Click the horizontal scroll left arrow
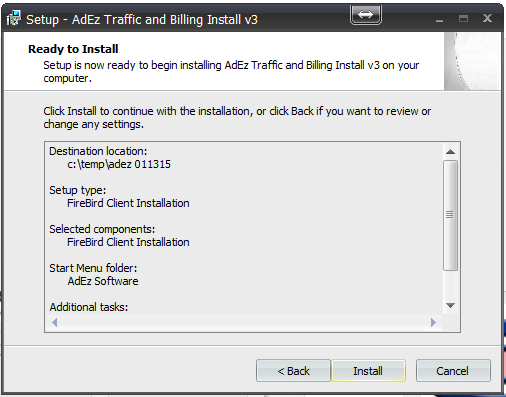This screenshot has height=397, width=506. (x=55, y=322)
